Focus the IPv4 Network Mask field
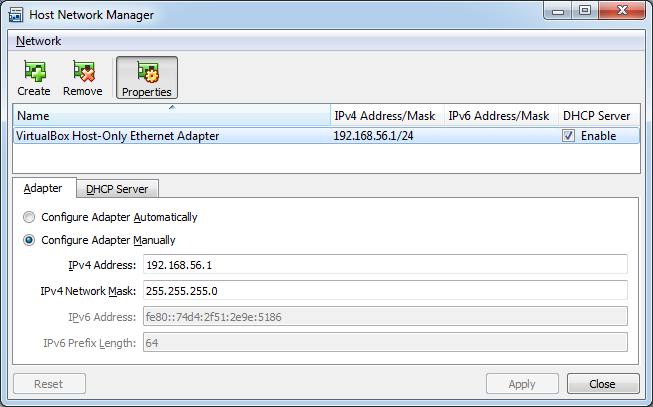The image size is (653, 407). click(x=385, y=290)
